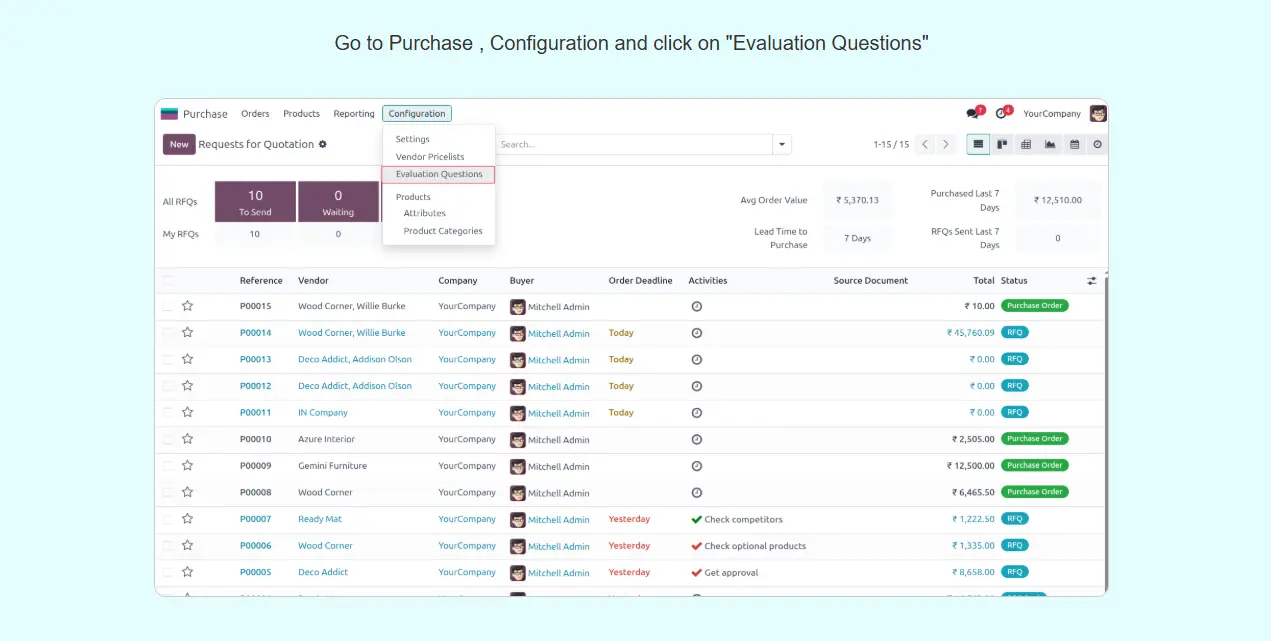
Task: Check the select-all header checkbox
Action: (168, 281)
